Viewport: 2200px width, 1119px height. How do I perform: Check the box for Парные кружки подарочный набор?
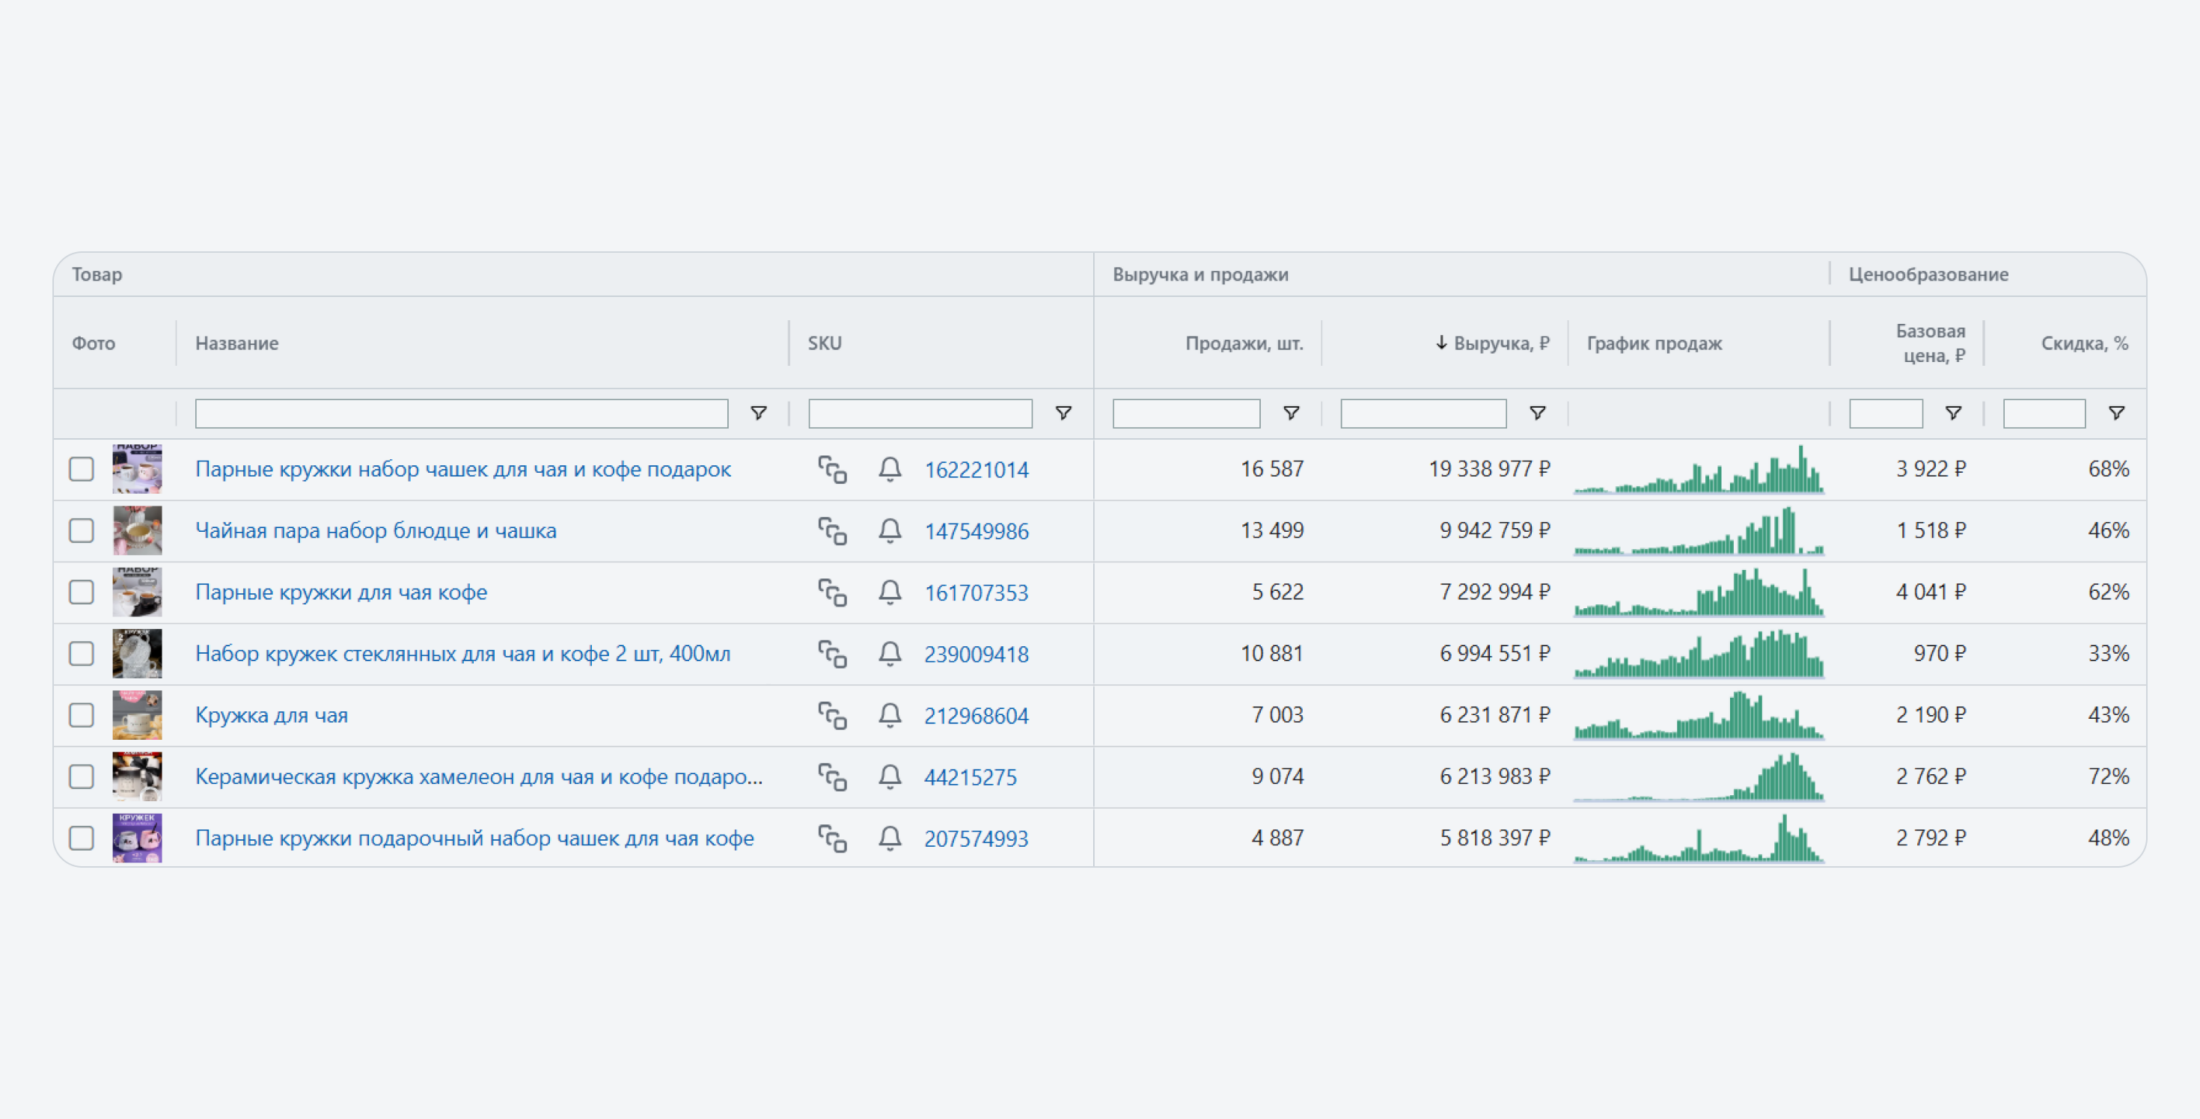point(82,838)
